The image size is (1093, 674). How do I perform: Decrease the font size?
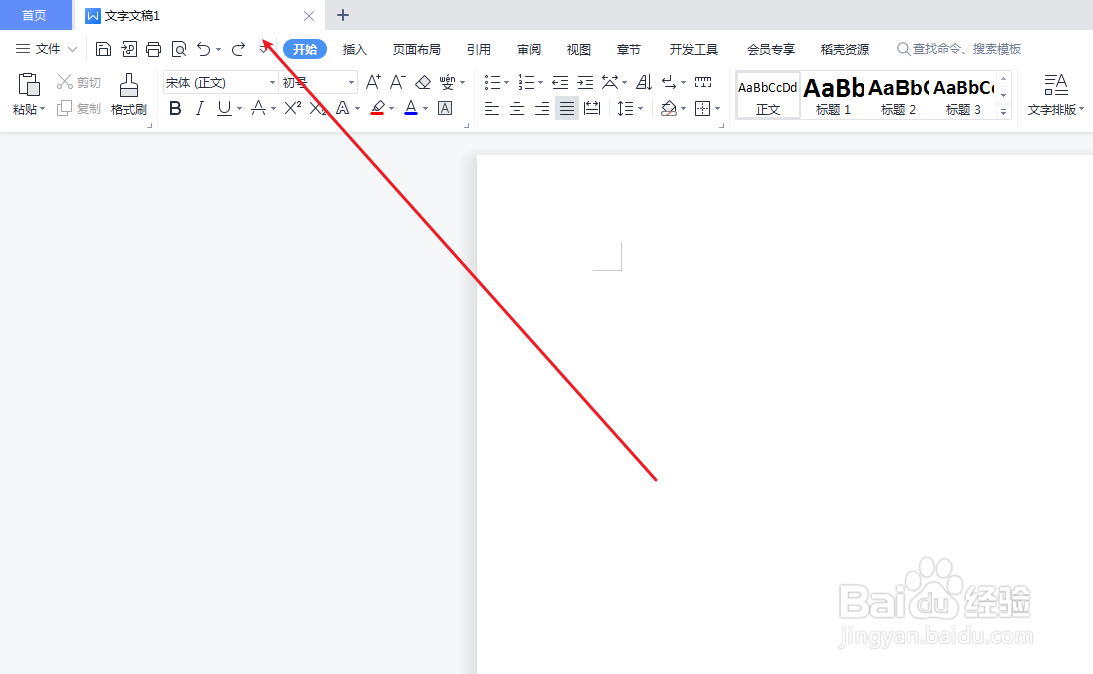click(x=397, y=82)
